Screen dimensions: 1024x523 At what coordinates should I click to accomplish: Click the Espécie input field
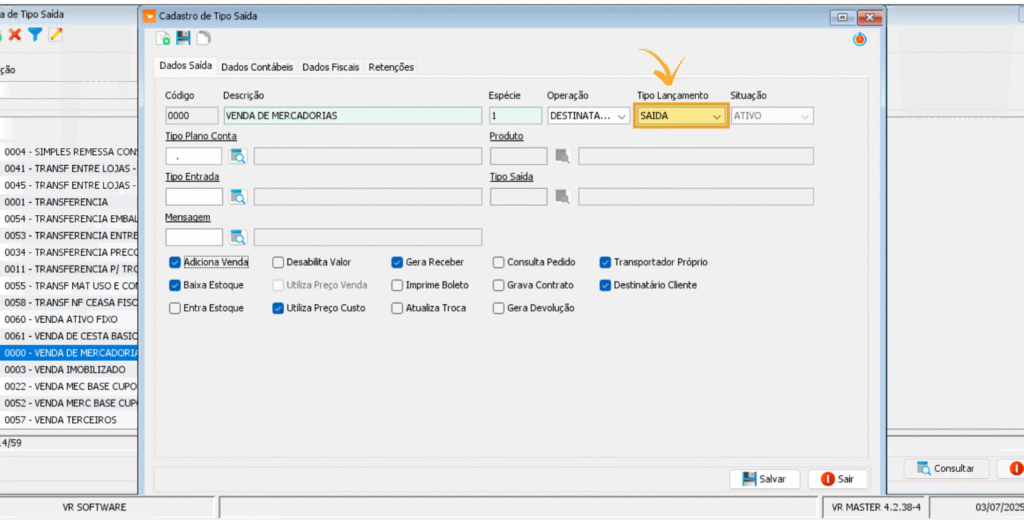pyautogui.click(x=515, y=116)
